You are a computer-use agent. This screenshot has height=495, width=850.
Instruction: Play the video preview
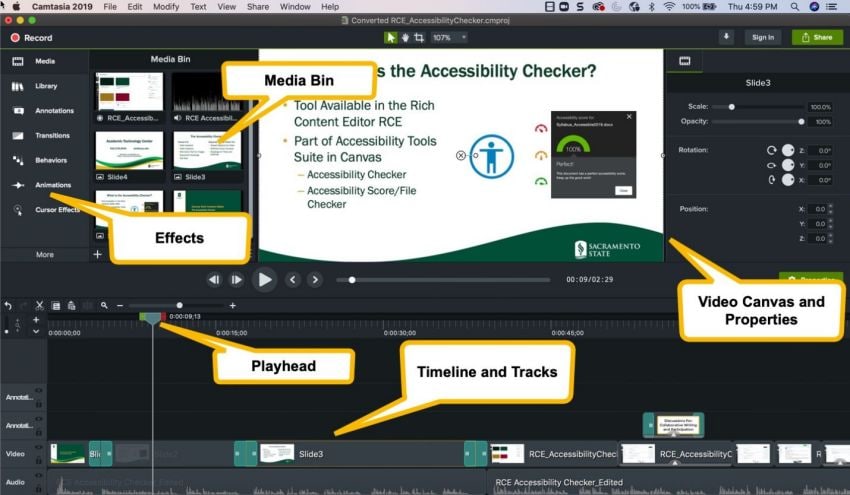tap(265, 280)
